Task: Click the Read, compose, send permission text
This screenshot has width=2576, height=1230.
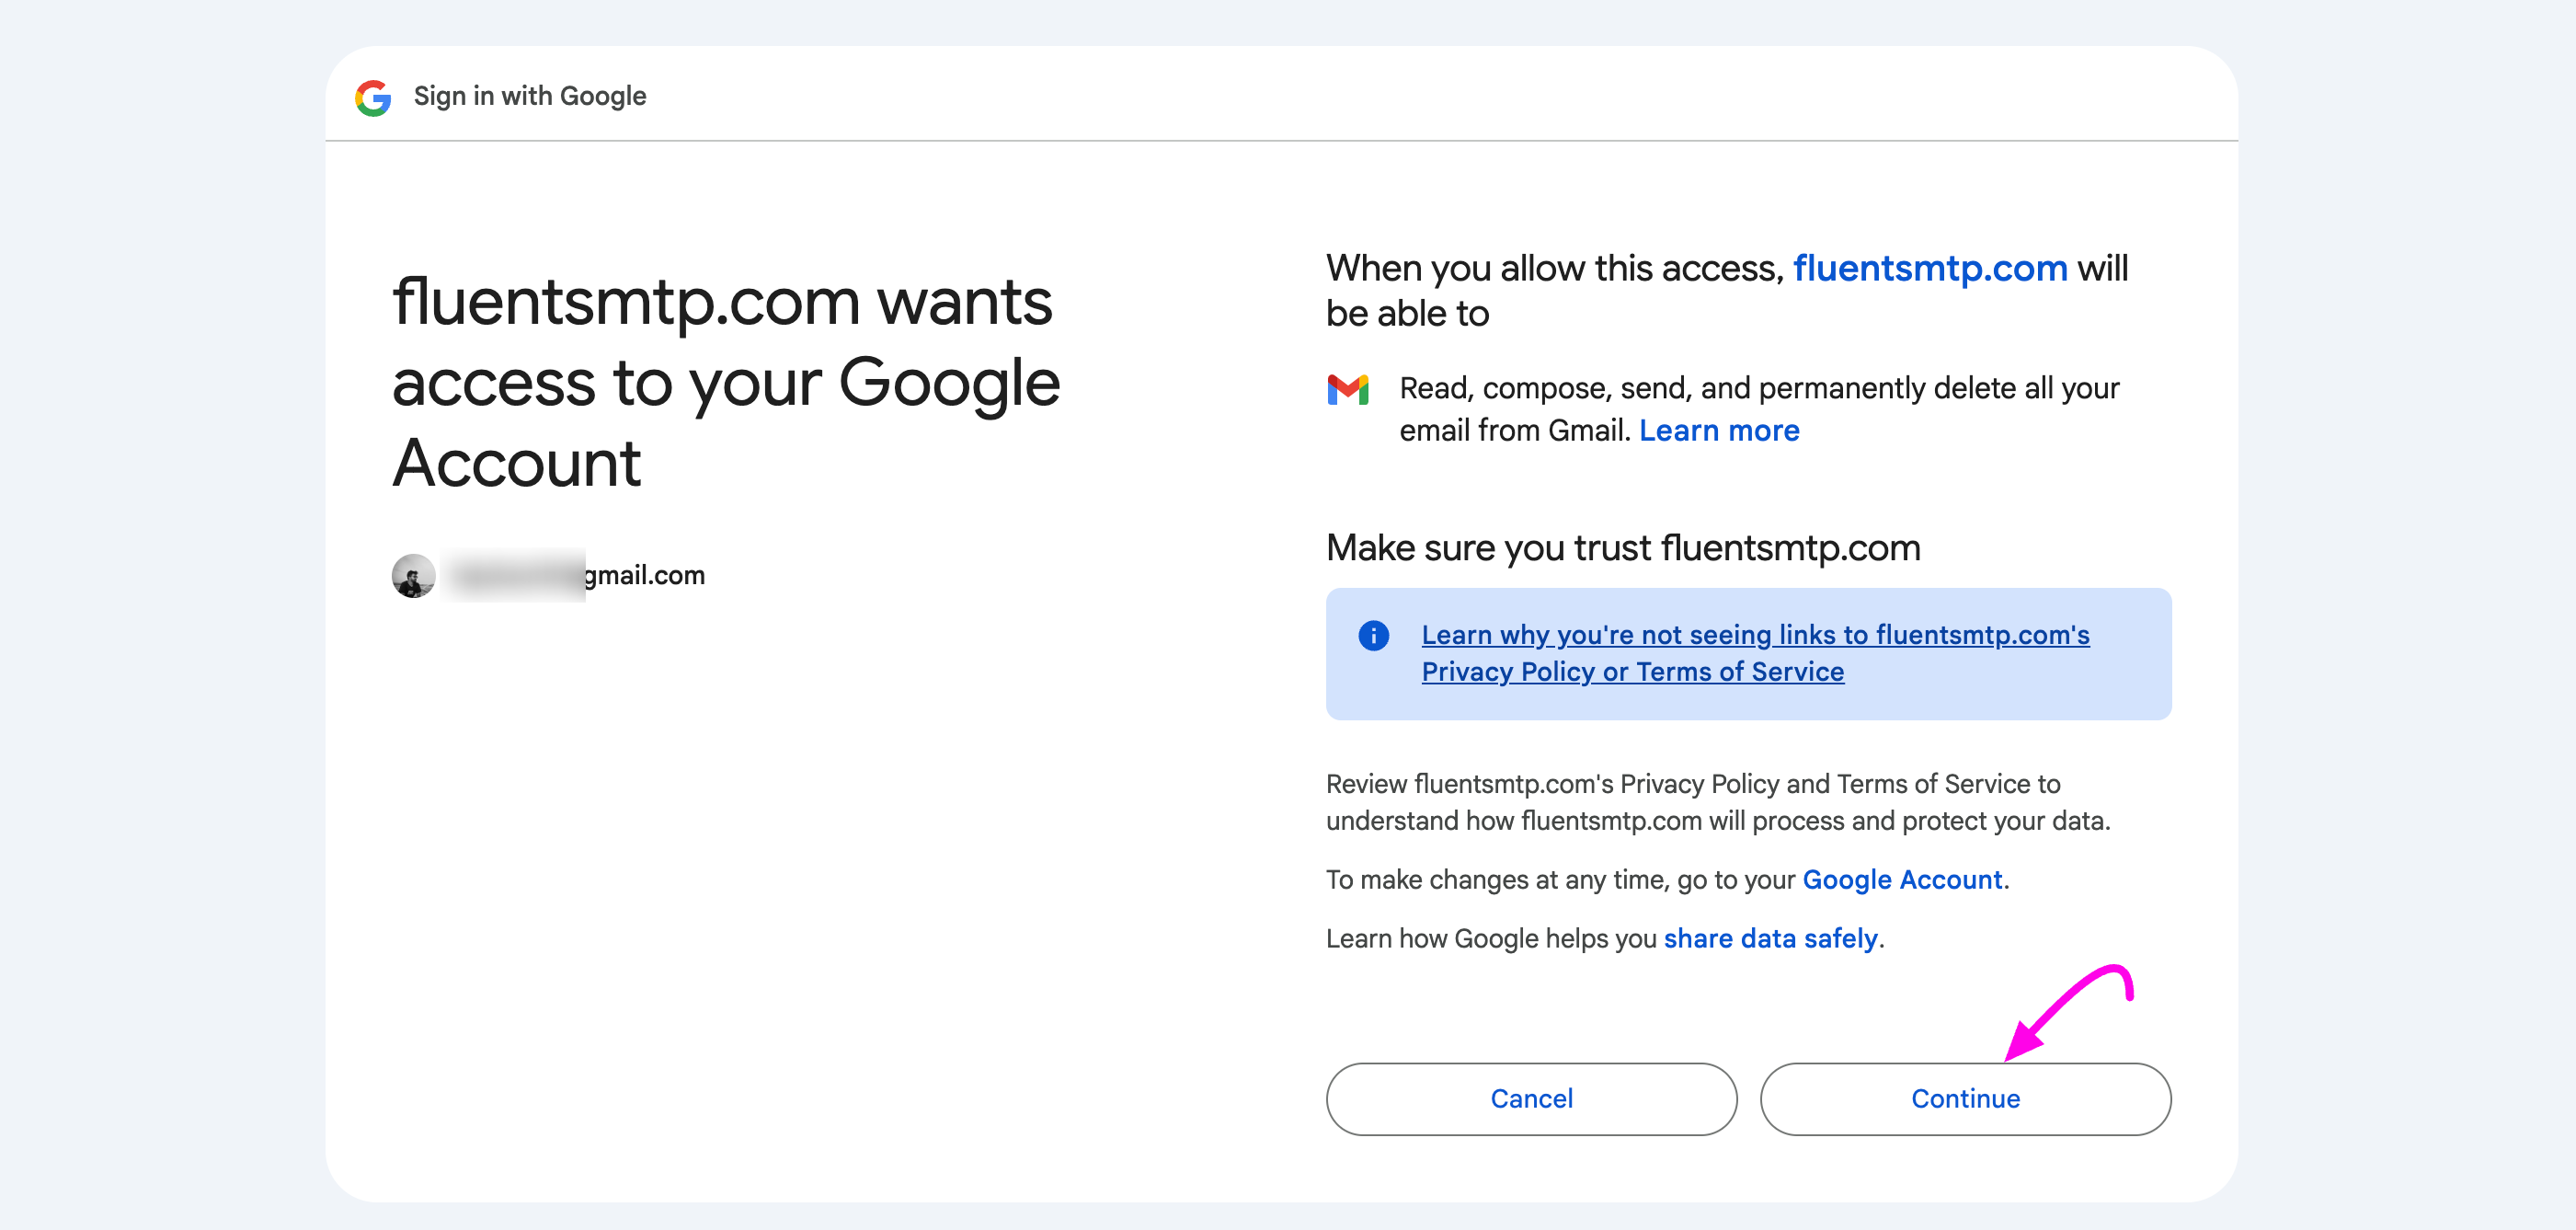Action: [1759, 409]
